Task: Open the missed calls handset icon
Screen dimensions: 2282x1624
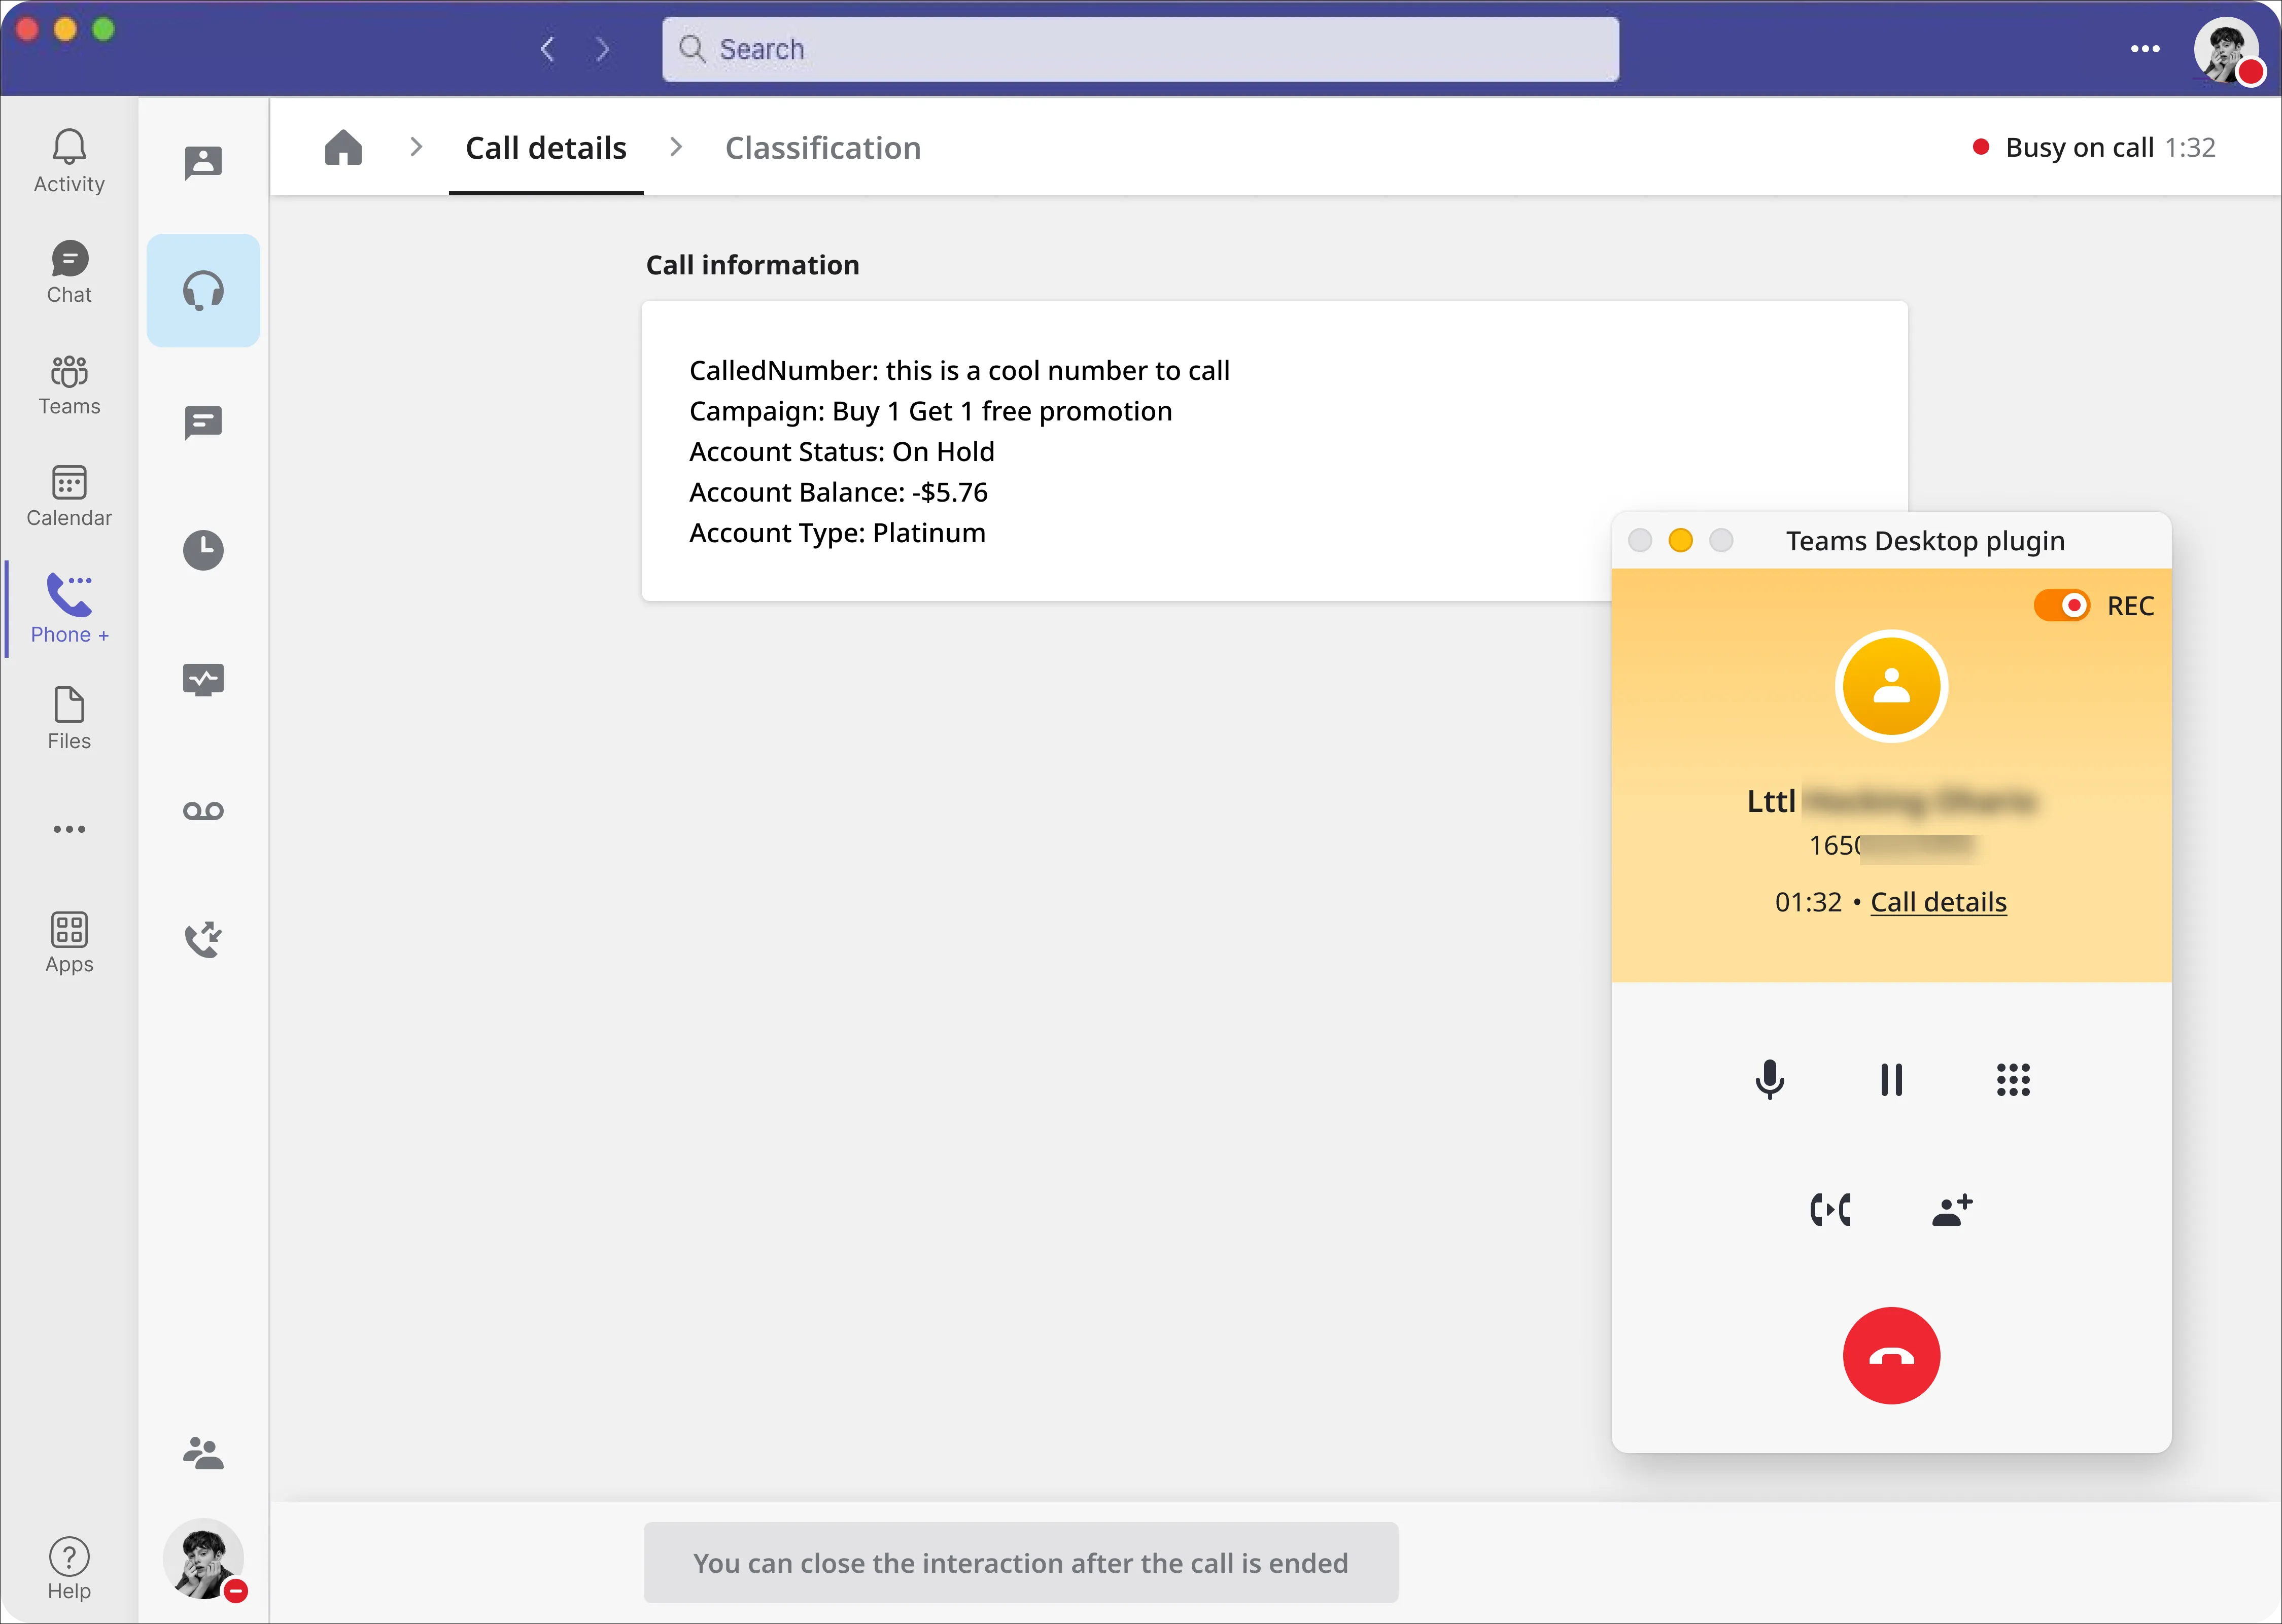Action: (203, 940)
